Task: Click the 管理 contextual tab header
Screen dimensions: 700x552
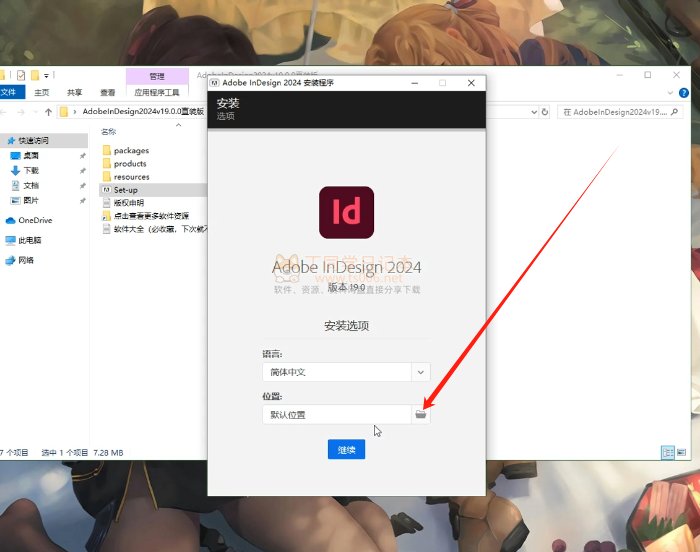Action: click(157, 76)
